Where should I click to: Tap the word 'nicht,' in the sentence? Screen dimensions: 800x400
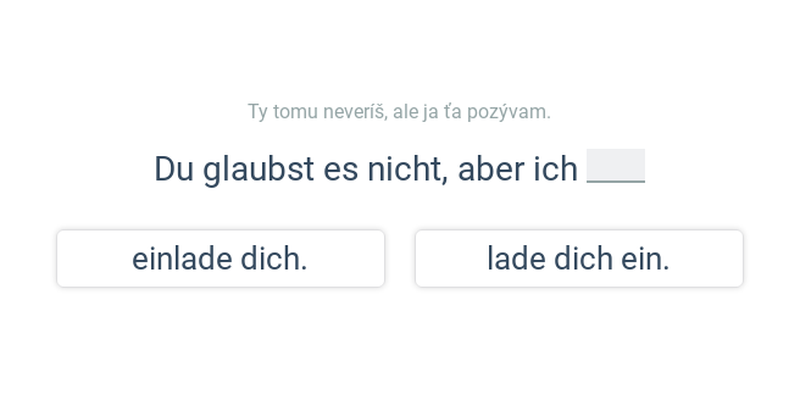(x=408, y=169)
